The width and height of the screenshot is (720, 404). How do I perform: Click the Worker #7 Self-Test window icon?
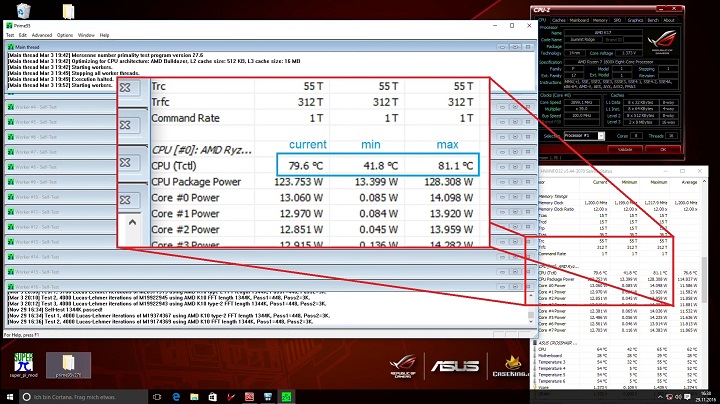(11, 152)
